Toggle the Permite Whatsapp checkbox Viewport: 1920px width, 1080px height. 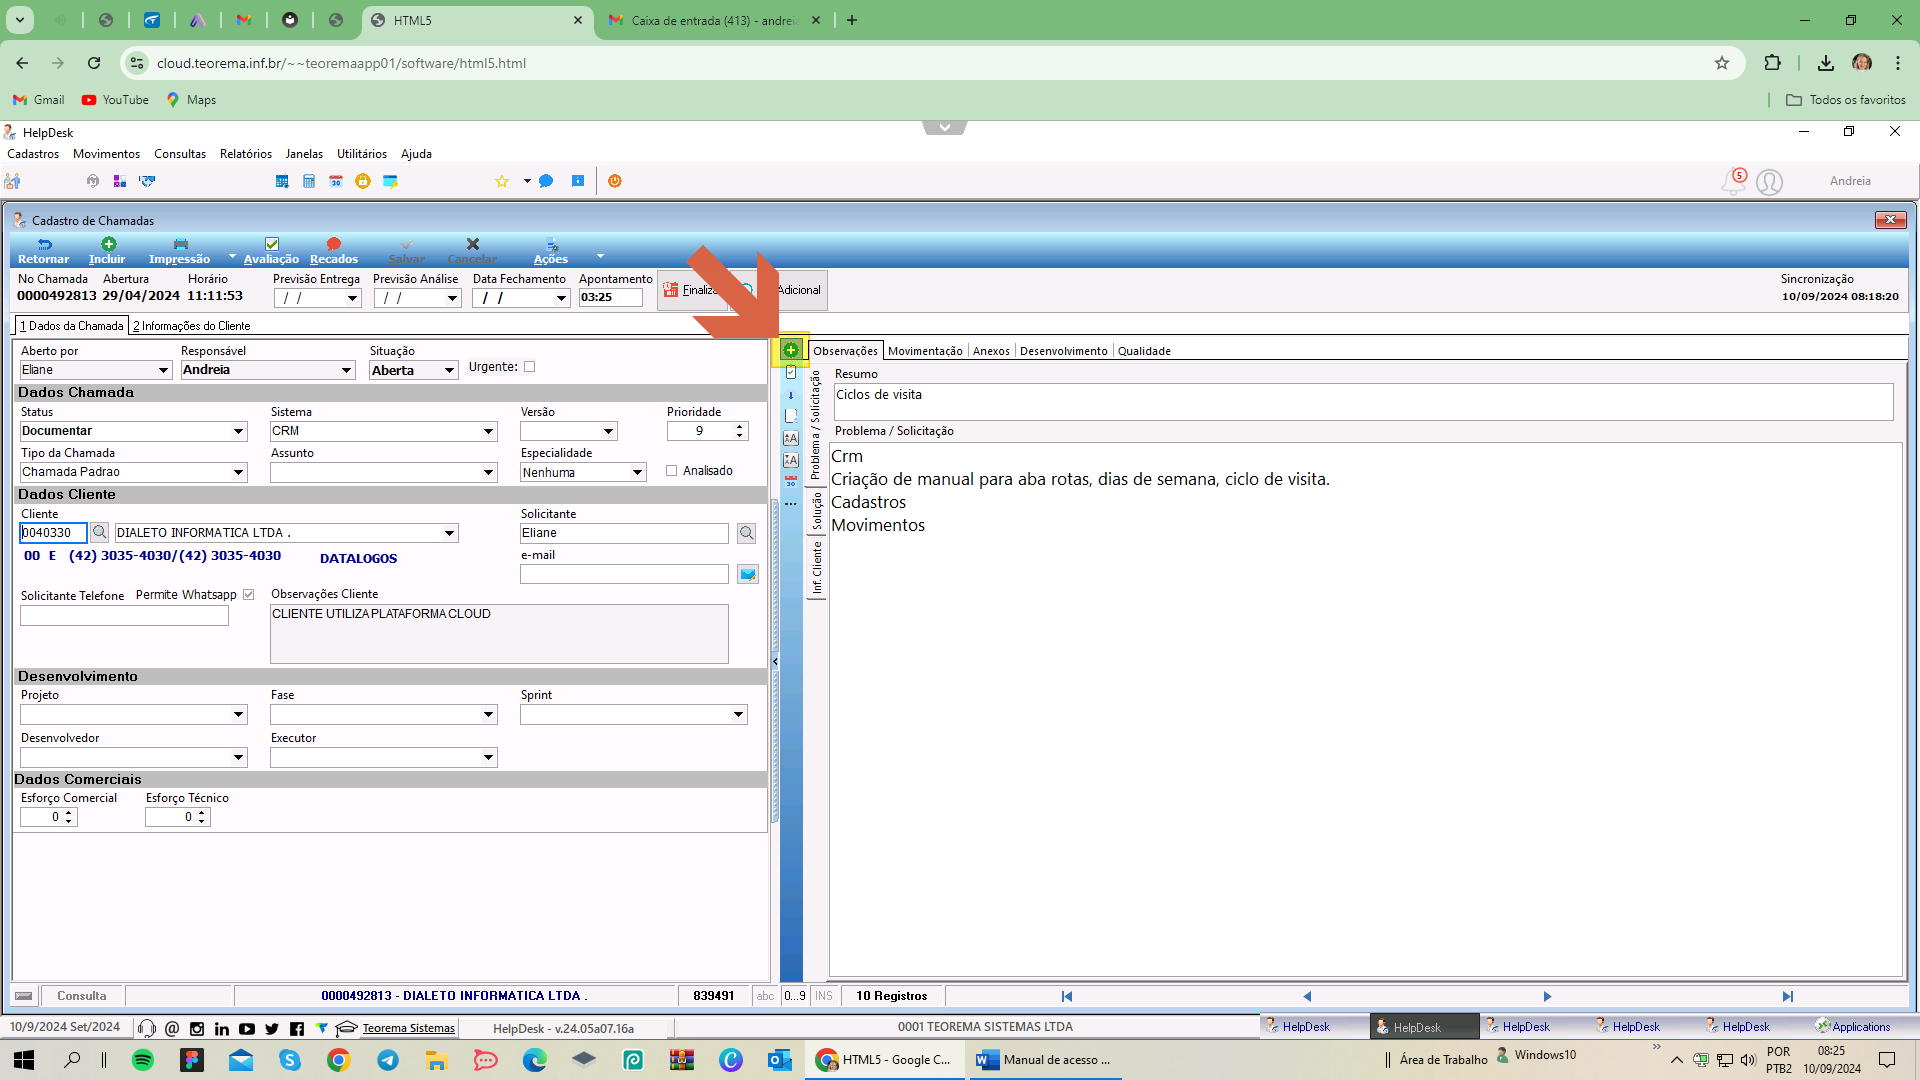249,595
